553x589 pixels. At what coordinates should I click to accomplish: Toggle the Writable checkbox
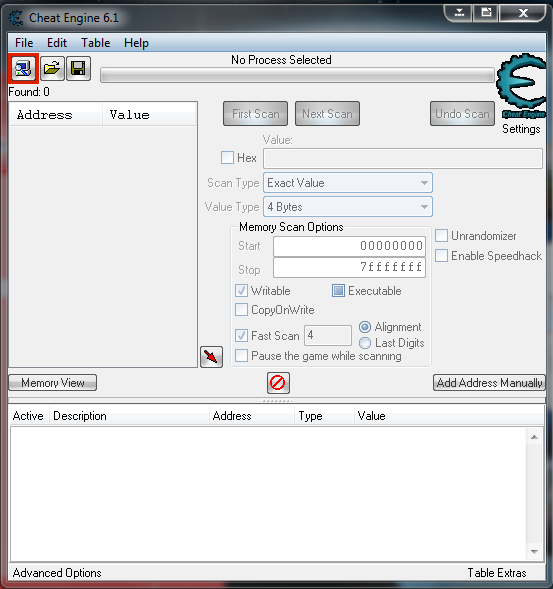pyautogui.click(x=241, y=290)
